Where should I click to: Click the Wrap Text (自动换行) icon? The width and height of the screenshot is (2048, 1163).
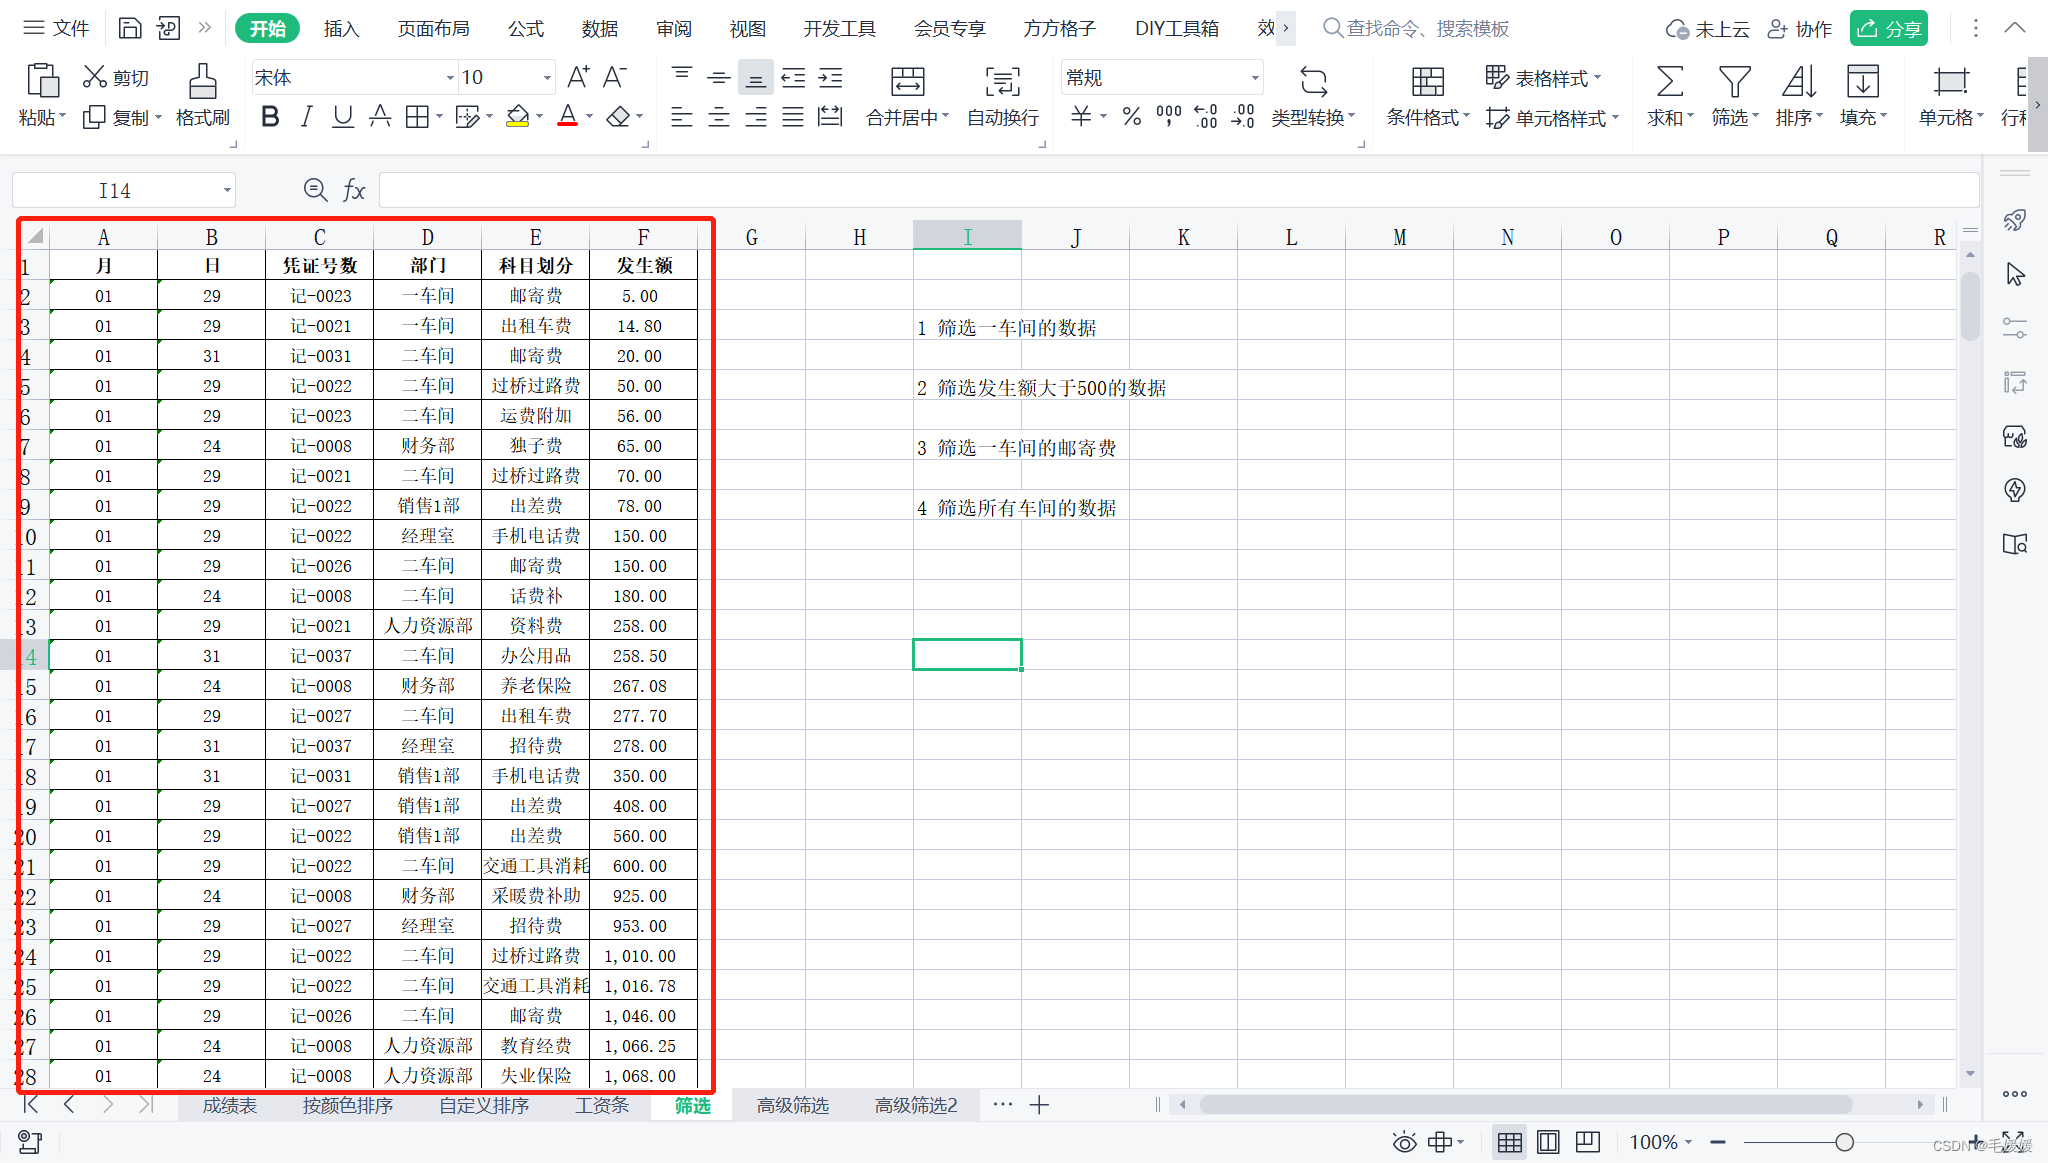coord(1002,82)
